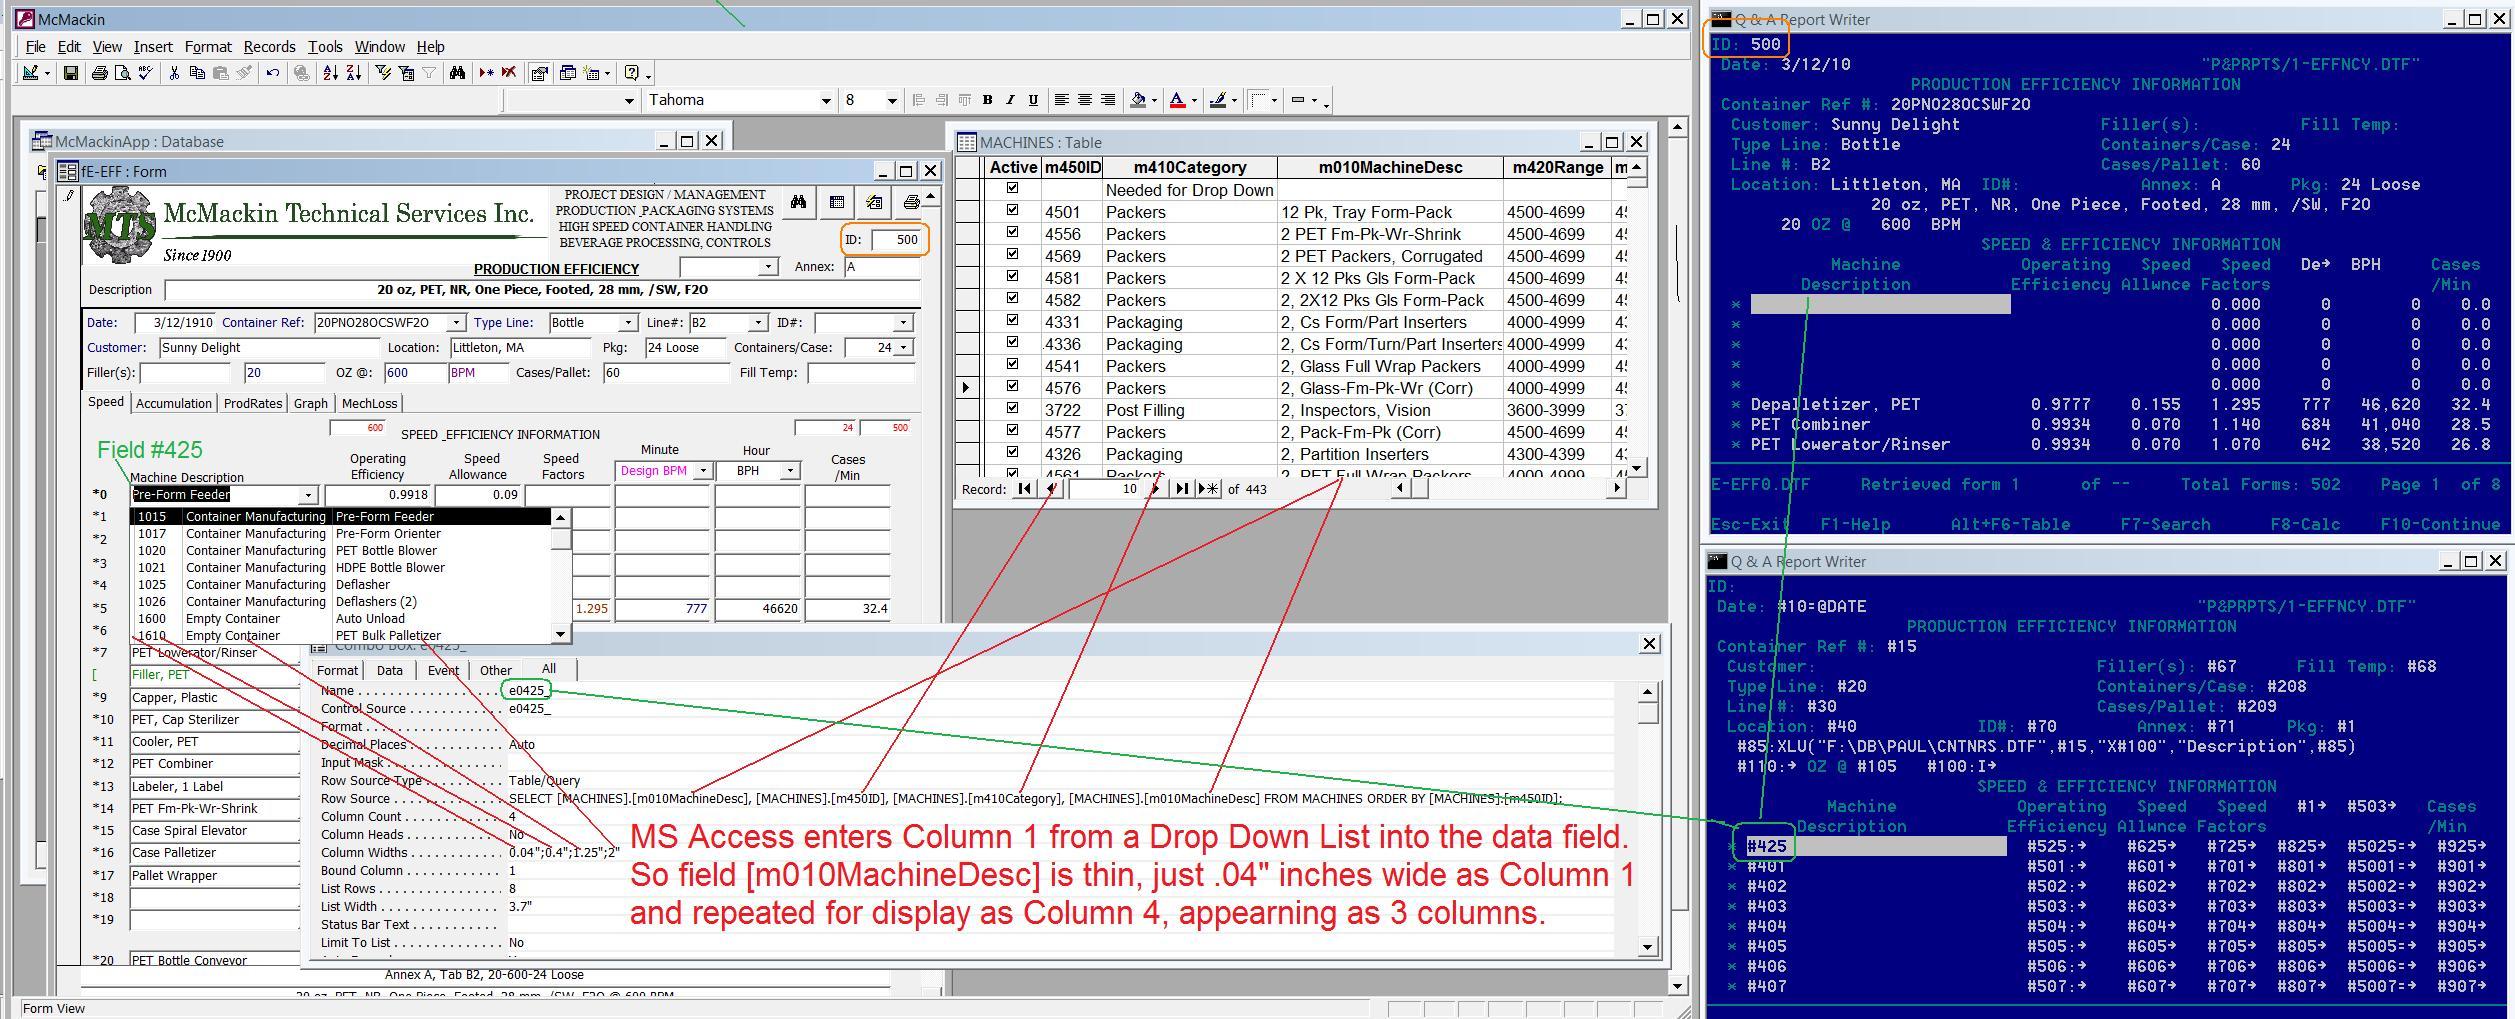The width and height of the screenshot is (2515, 1019).
Task: Open the Line# dropdown showing B2
Action: 758,323
